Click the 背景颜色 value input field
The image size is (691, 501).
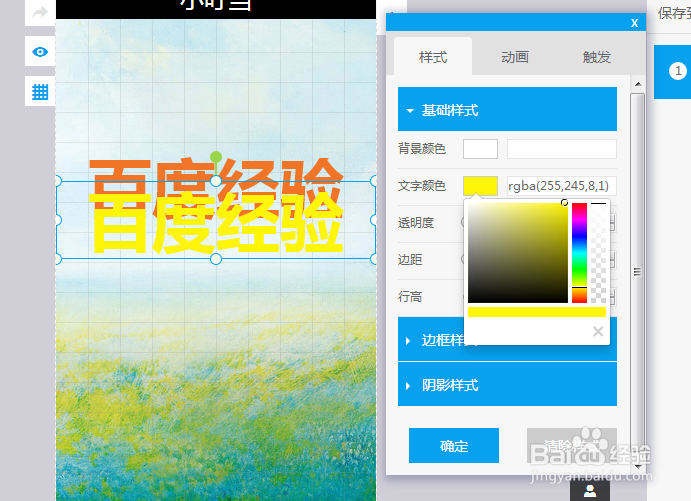click(562, 149)
